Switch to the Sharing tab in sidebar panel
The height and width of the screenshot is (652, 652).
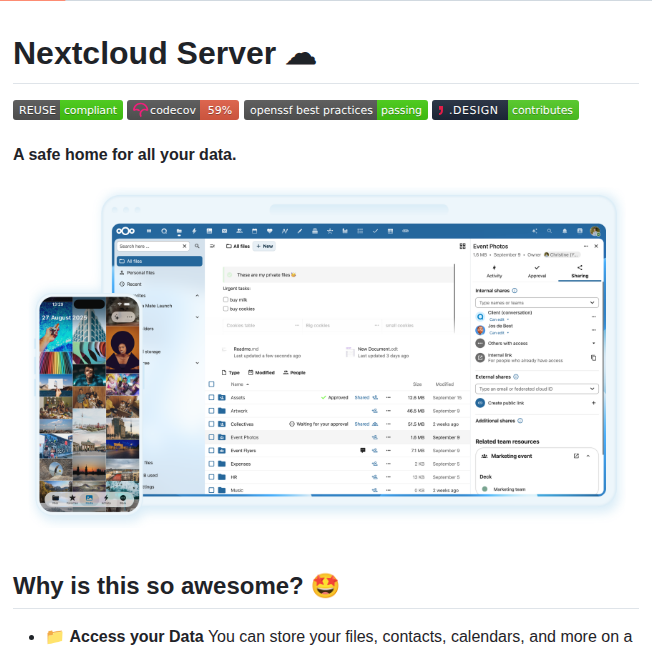point(580,271)
